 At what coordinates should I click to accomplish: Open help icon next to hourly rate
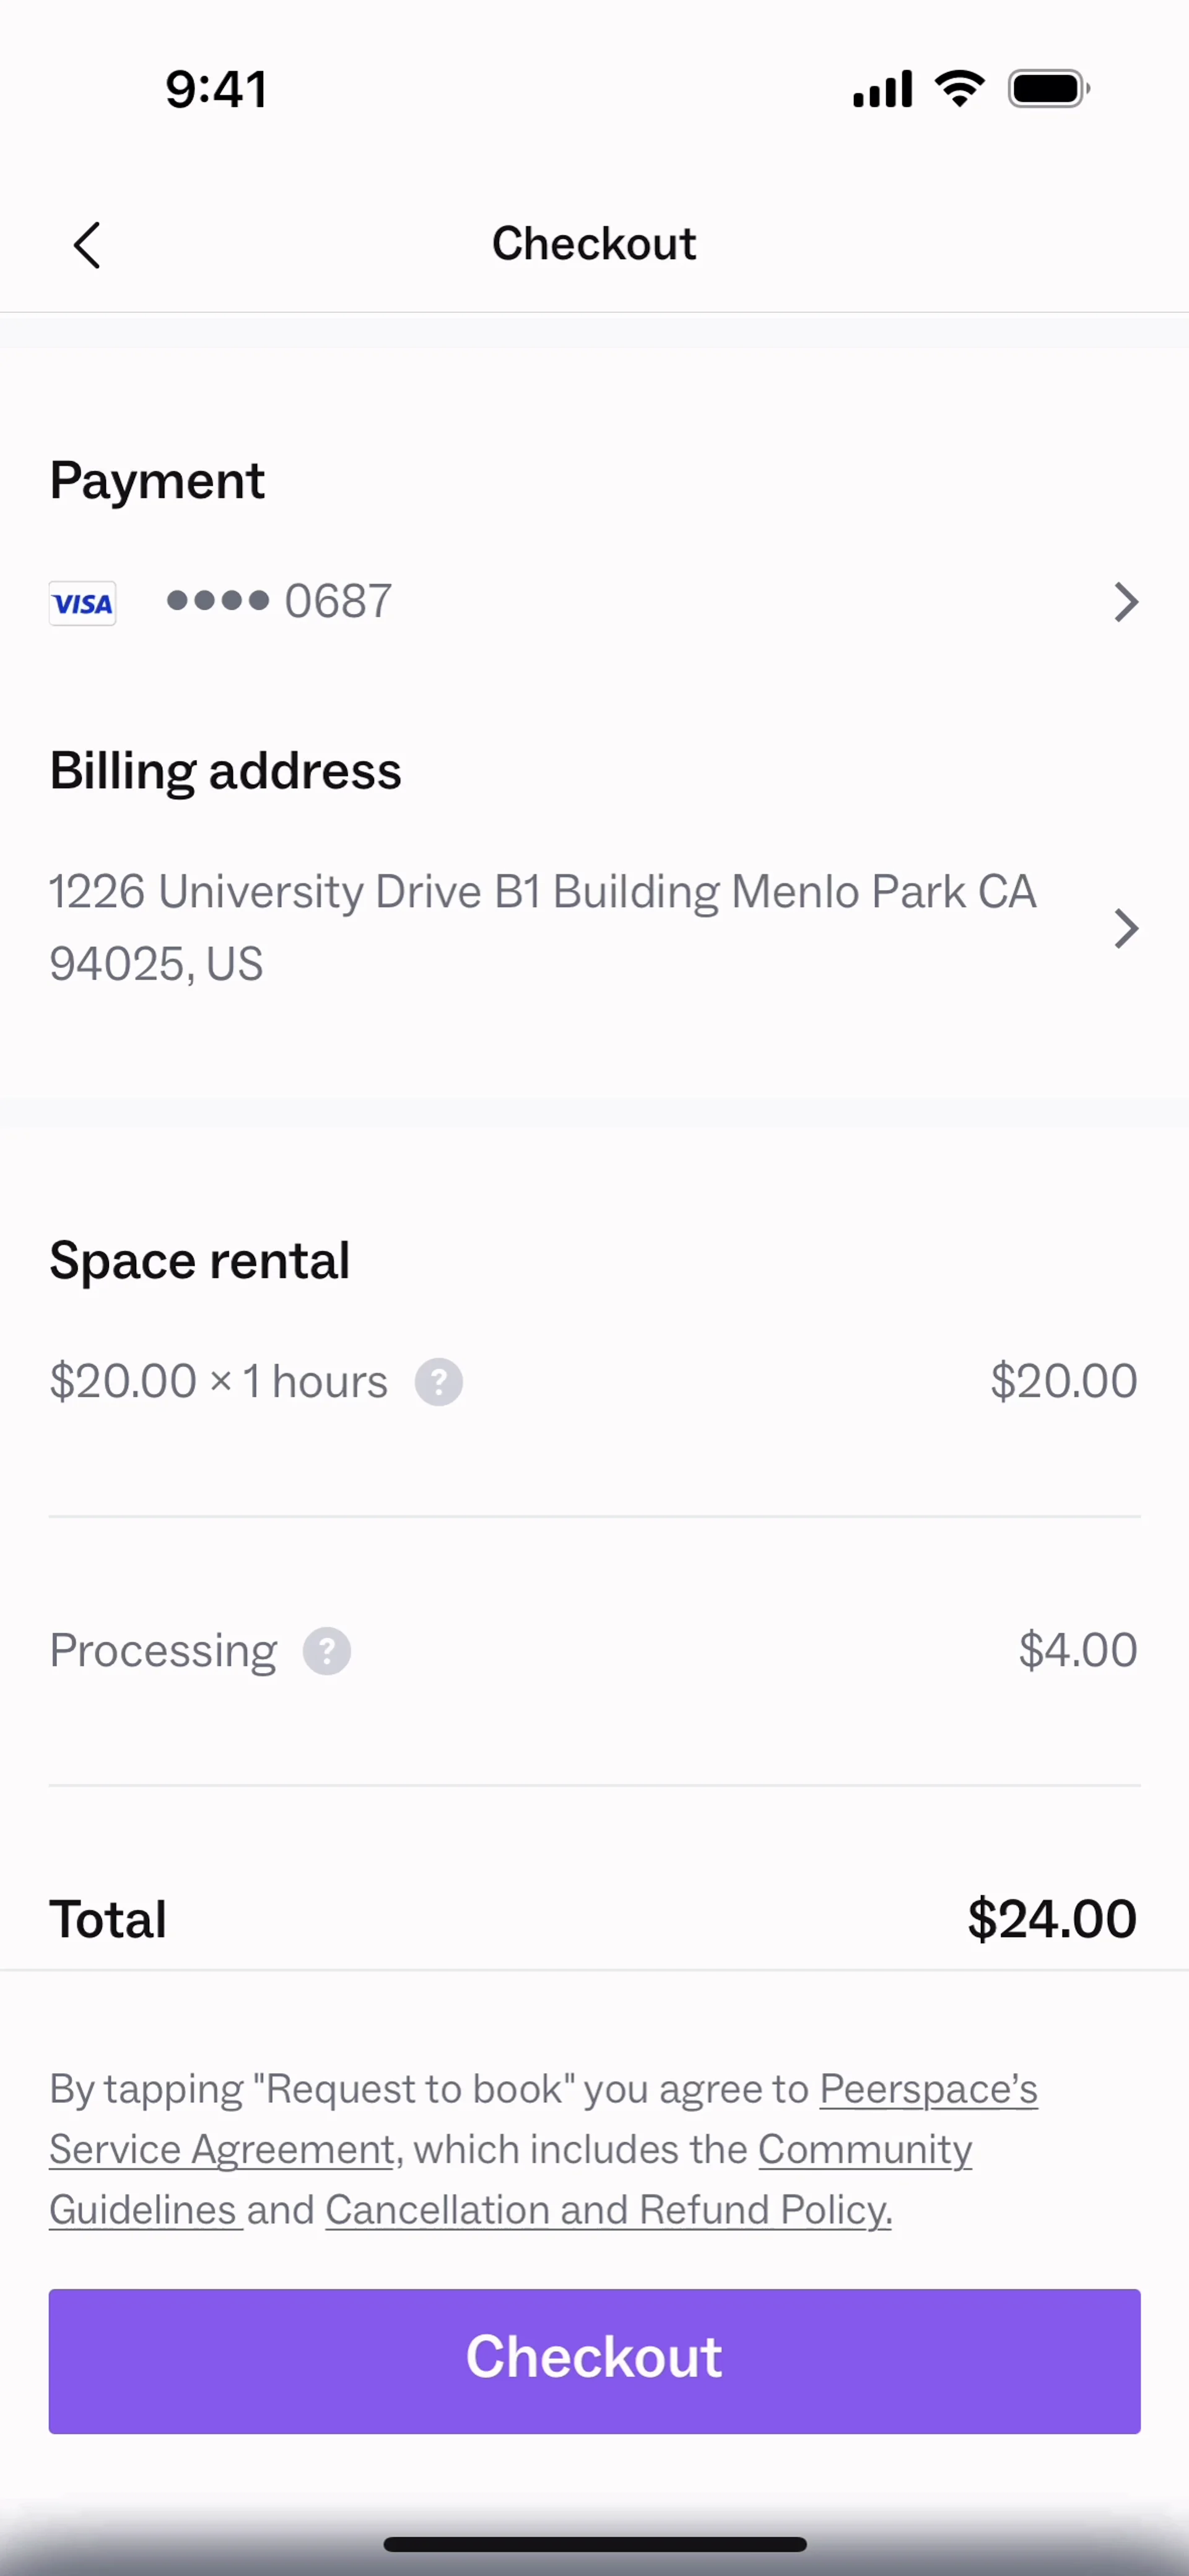click(439, 1382)
